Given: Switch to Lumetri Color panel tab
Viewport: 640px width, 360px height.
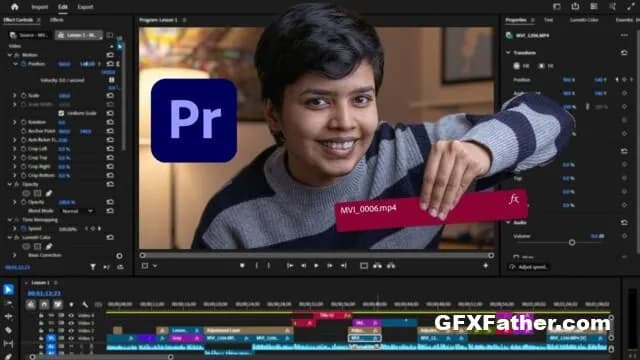Looking at the screenshot, I should (x=584, y=20).
